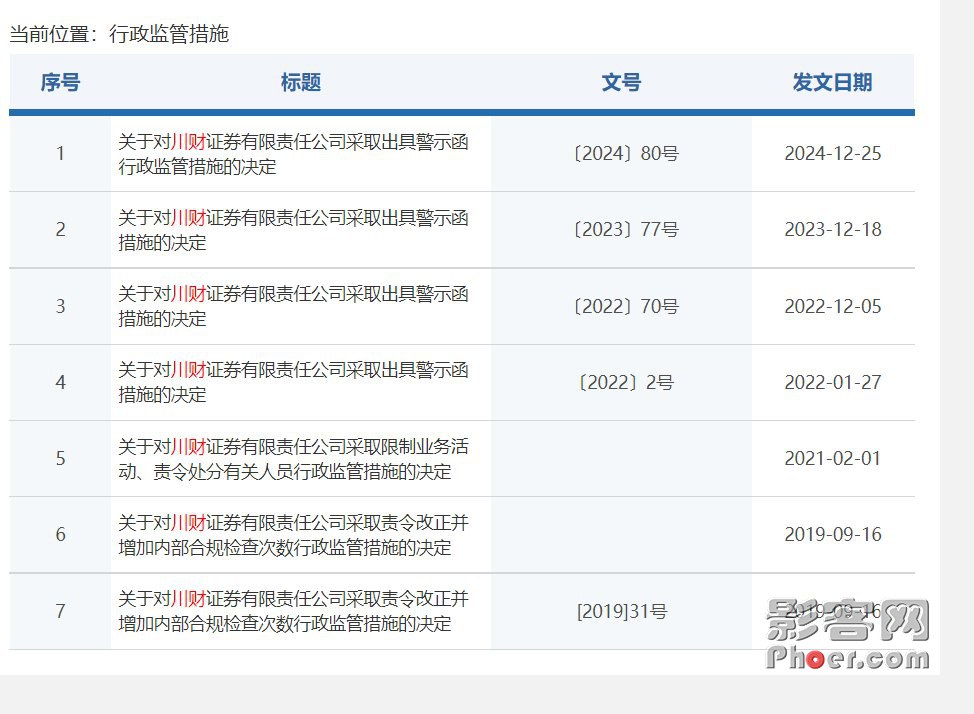This screenshot has height=714, width=974.
Task: Click the 发文日期 column header
Action: (832, 82)
